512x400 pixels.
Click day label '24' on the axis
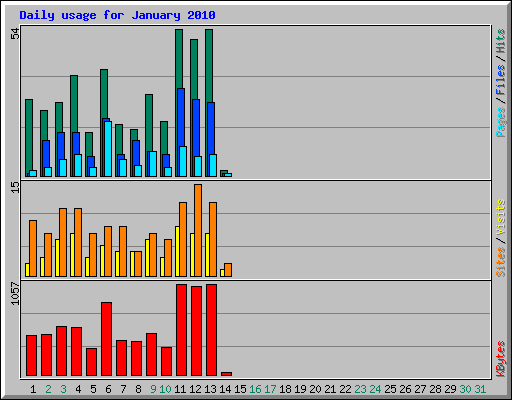[x=375, y=389]
